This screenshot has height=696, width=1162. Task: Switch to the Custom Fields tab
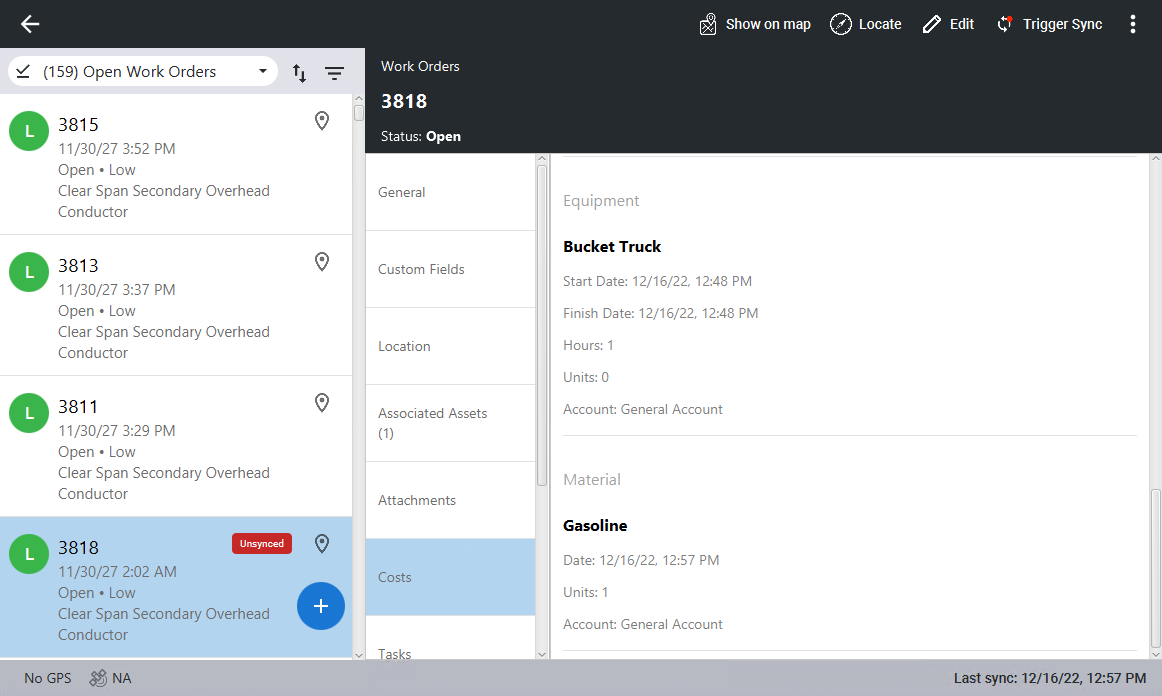(x=450, y=269)
